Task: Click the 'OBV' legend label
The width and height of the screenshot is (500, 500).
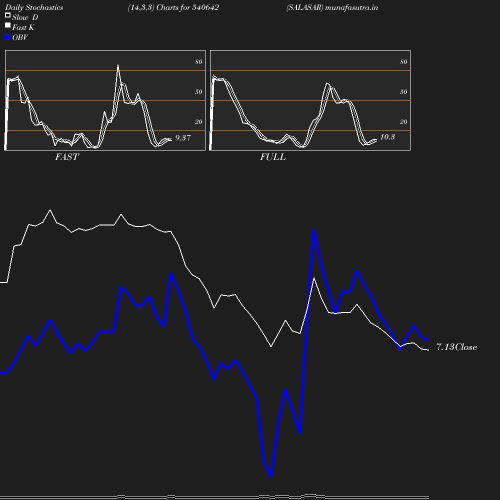Action: pyautogui.click(x=20, y=38)
